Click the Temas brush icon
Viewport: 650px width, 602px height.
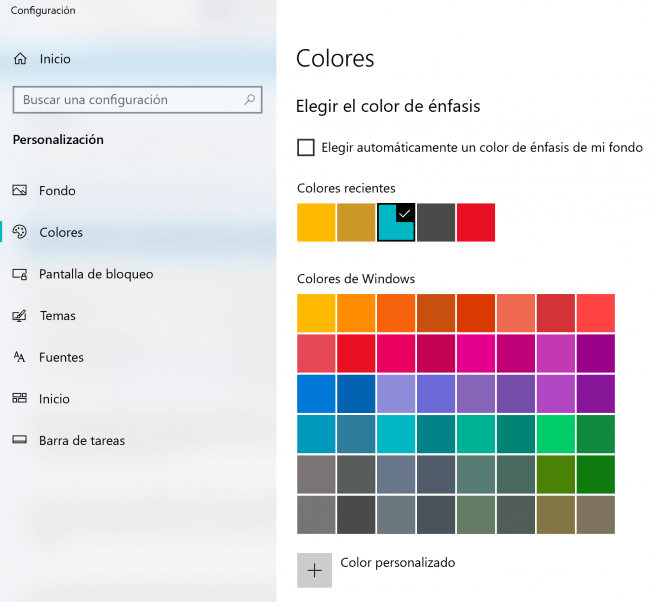tap(19, 316)
